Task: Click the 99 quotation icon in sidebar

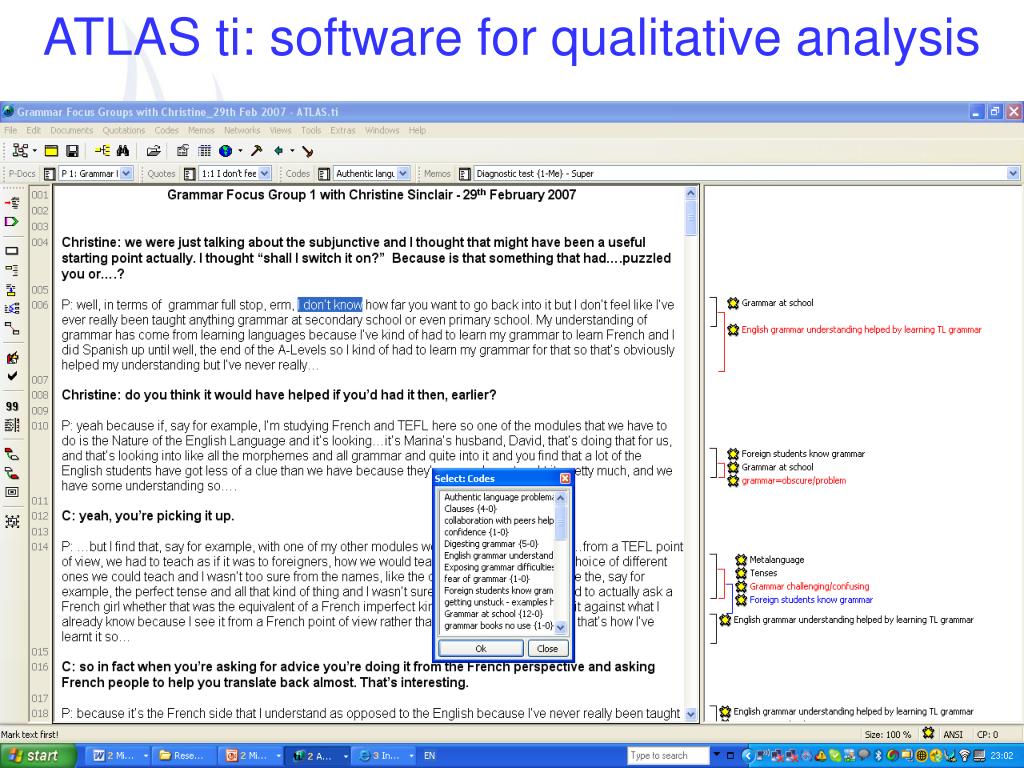Action: tap(12, 406)
